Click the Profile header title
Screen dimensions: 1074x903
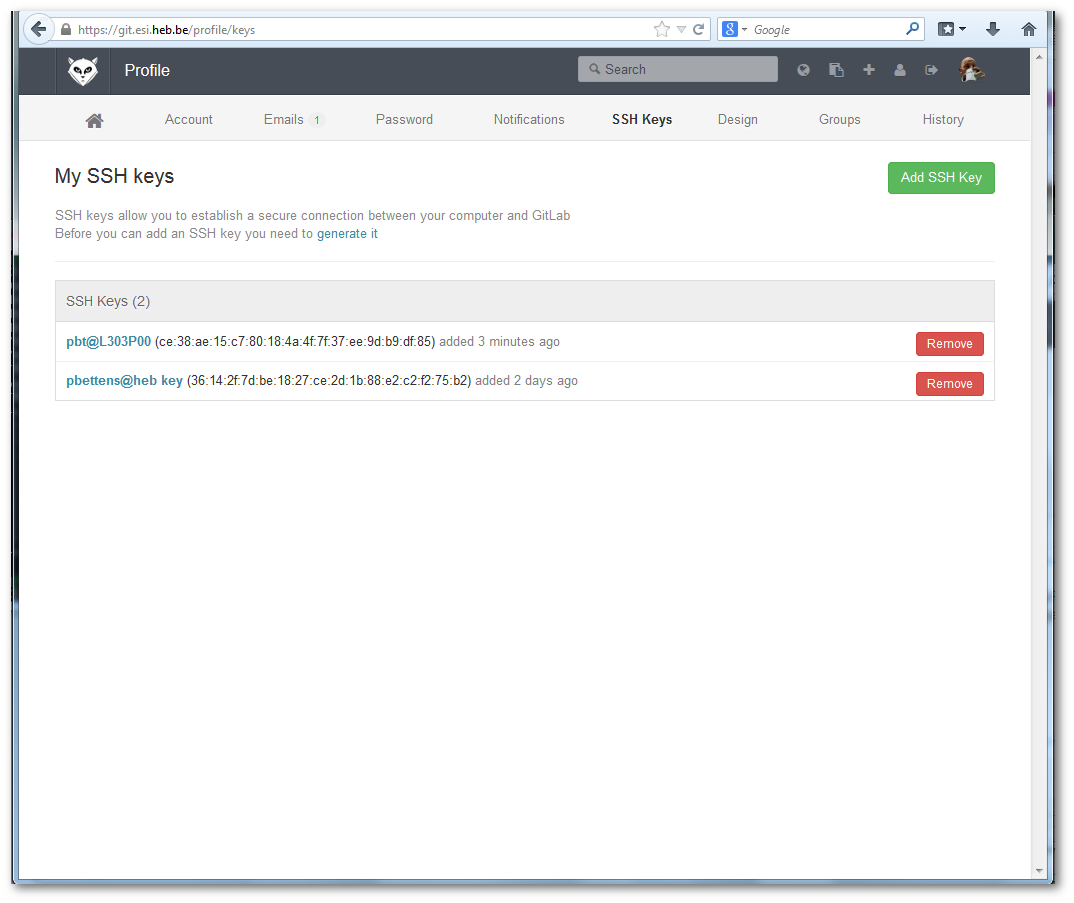[147, 71]
